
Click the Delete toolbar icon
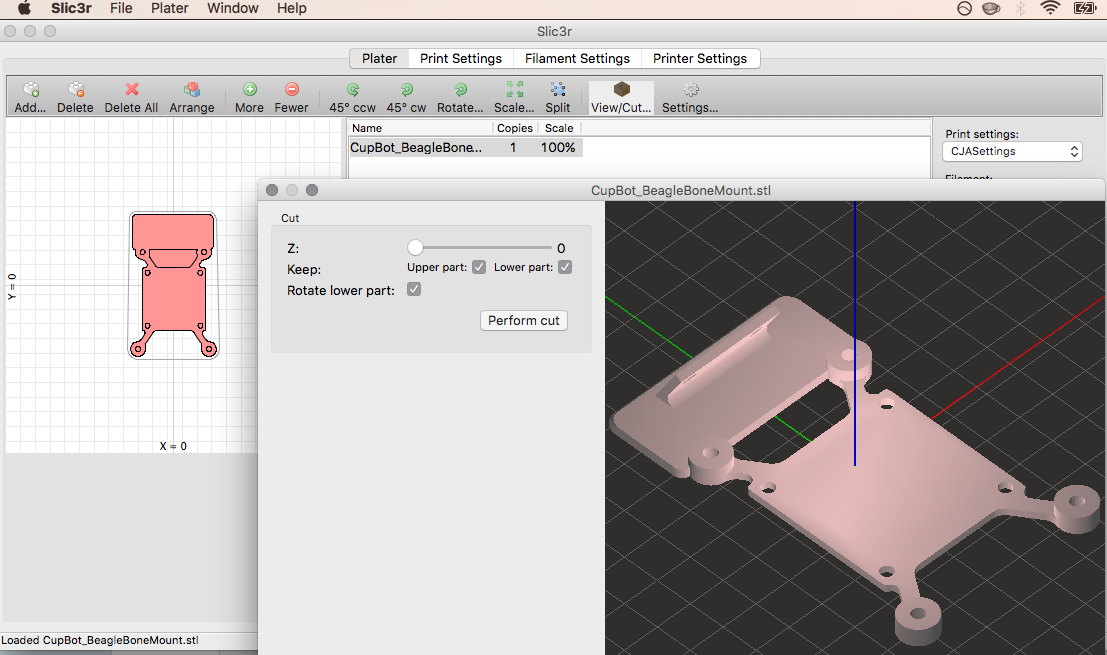coord(76,90)
